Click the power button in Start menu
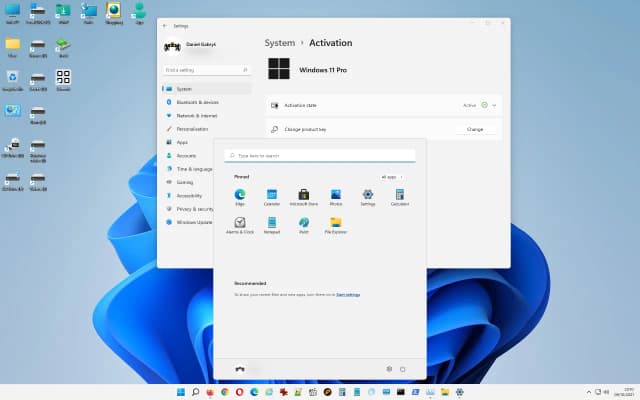The height and width of the screenshot is (400, 640). tap(402, 369)
